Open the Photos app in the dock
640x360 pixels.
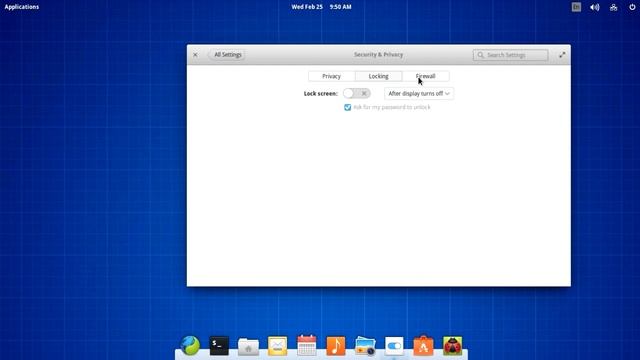365,346
